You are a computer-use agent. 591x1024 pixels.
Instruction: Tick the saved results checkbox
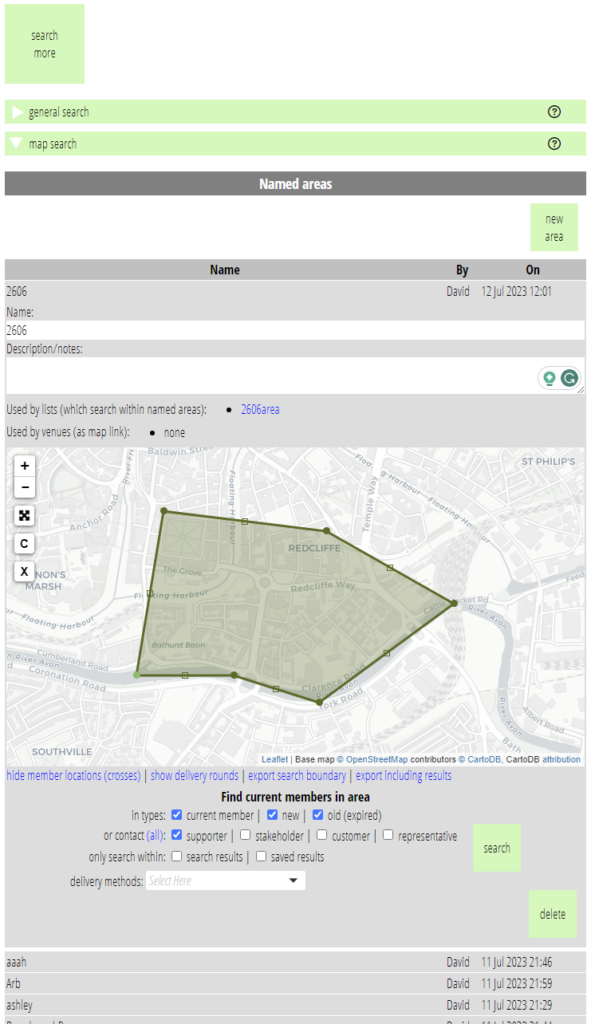pyautogui.click(x=261, y=856)
